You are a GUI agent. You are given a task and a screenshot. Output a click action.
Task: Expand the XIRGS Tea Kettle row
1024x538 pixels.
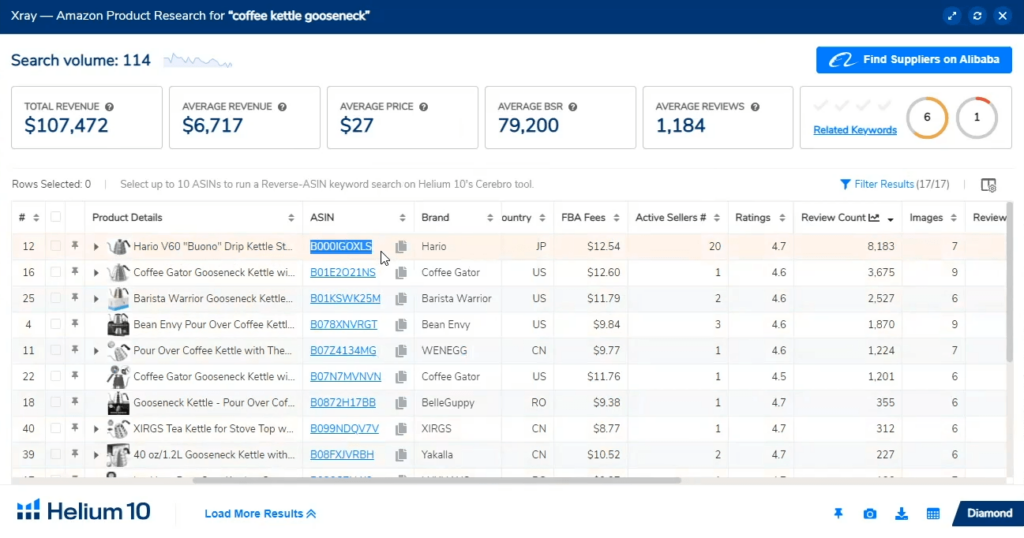click(x=96, y=429)
